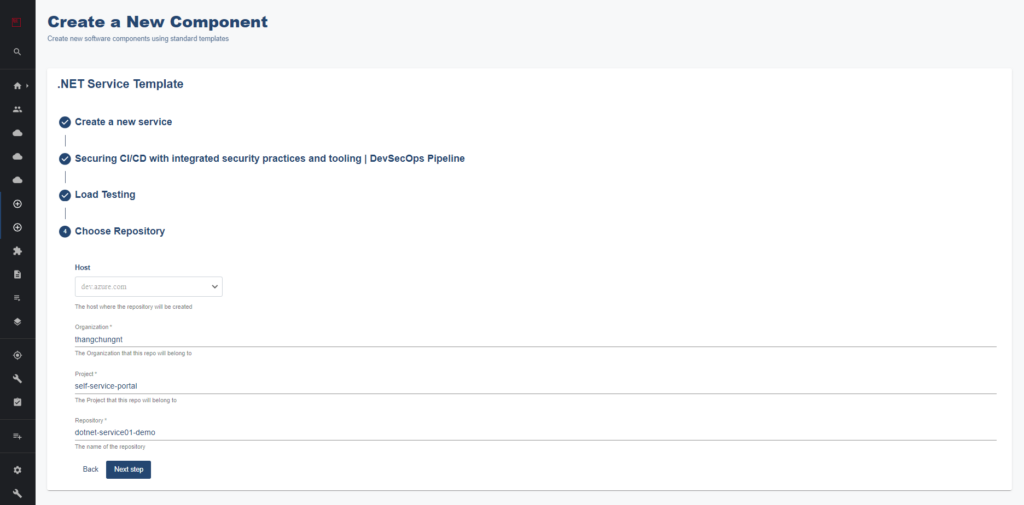
Task: Open Settings via the gear icon
Action: click(17, 470)
